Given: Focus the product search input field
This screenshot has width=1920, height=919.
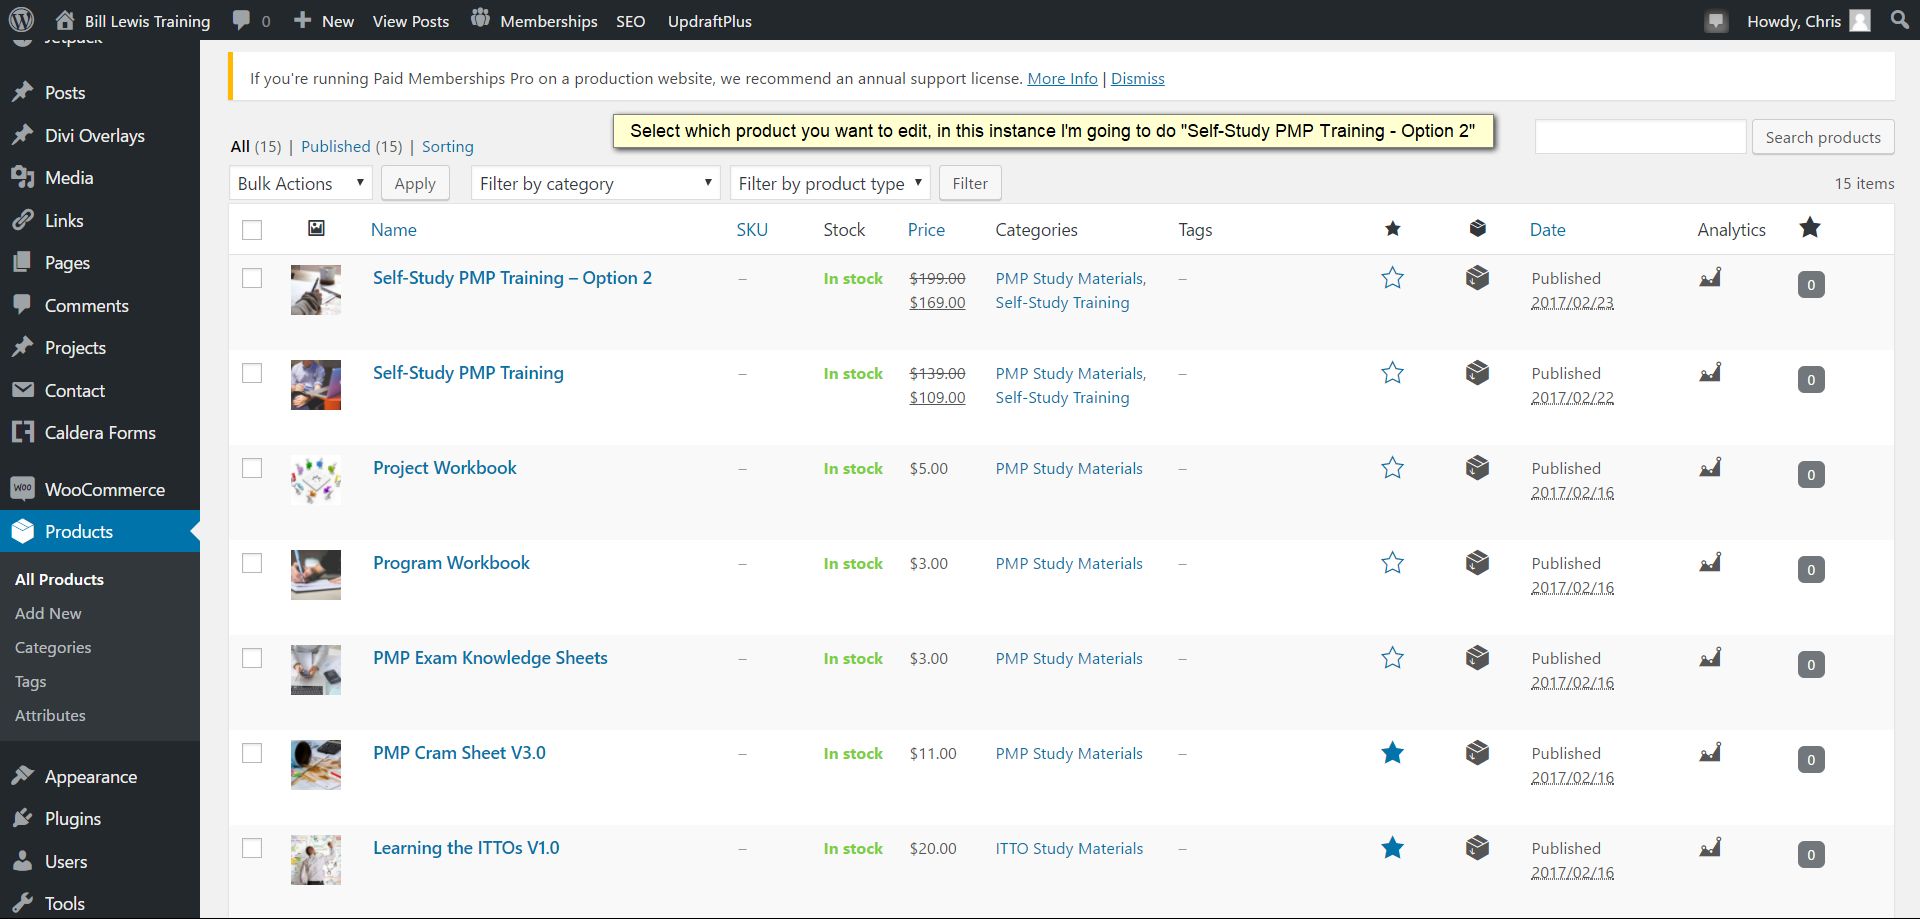Looking at the screenshot, I should pyautogui.click(x=1640, y=137).
